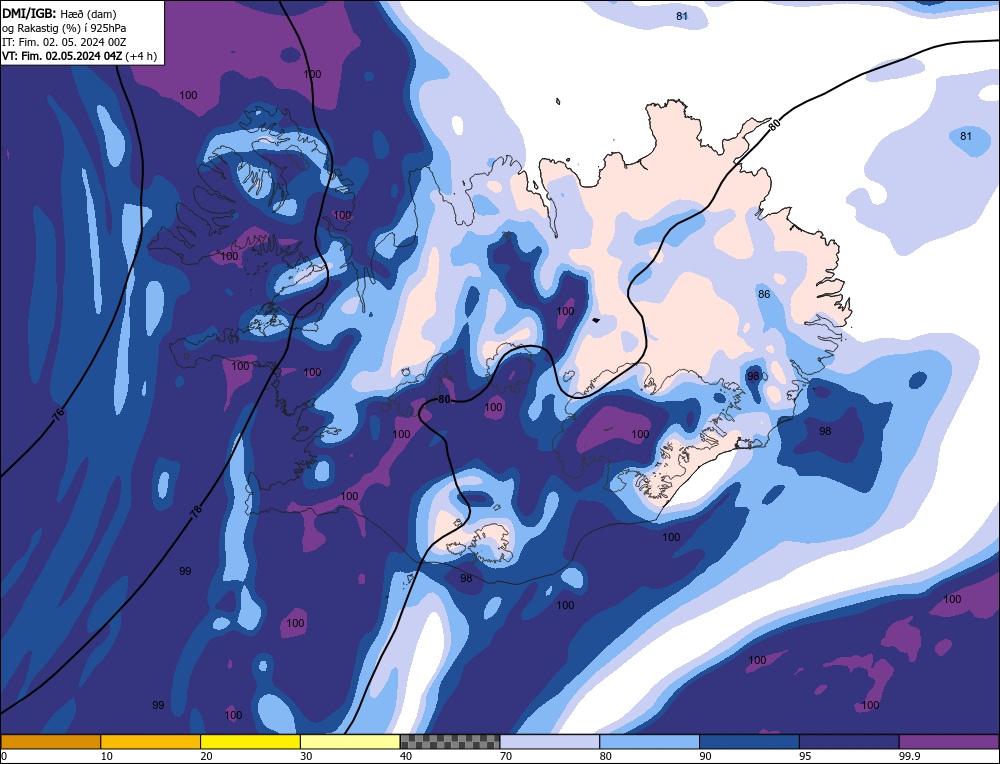Select the purple 99.9+ legend swatch

[x=949, y=742]
